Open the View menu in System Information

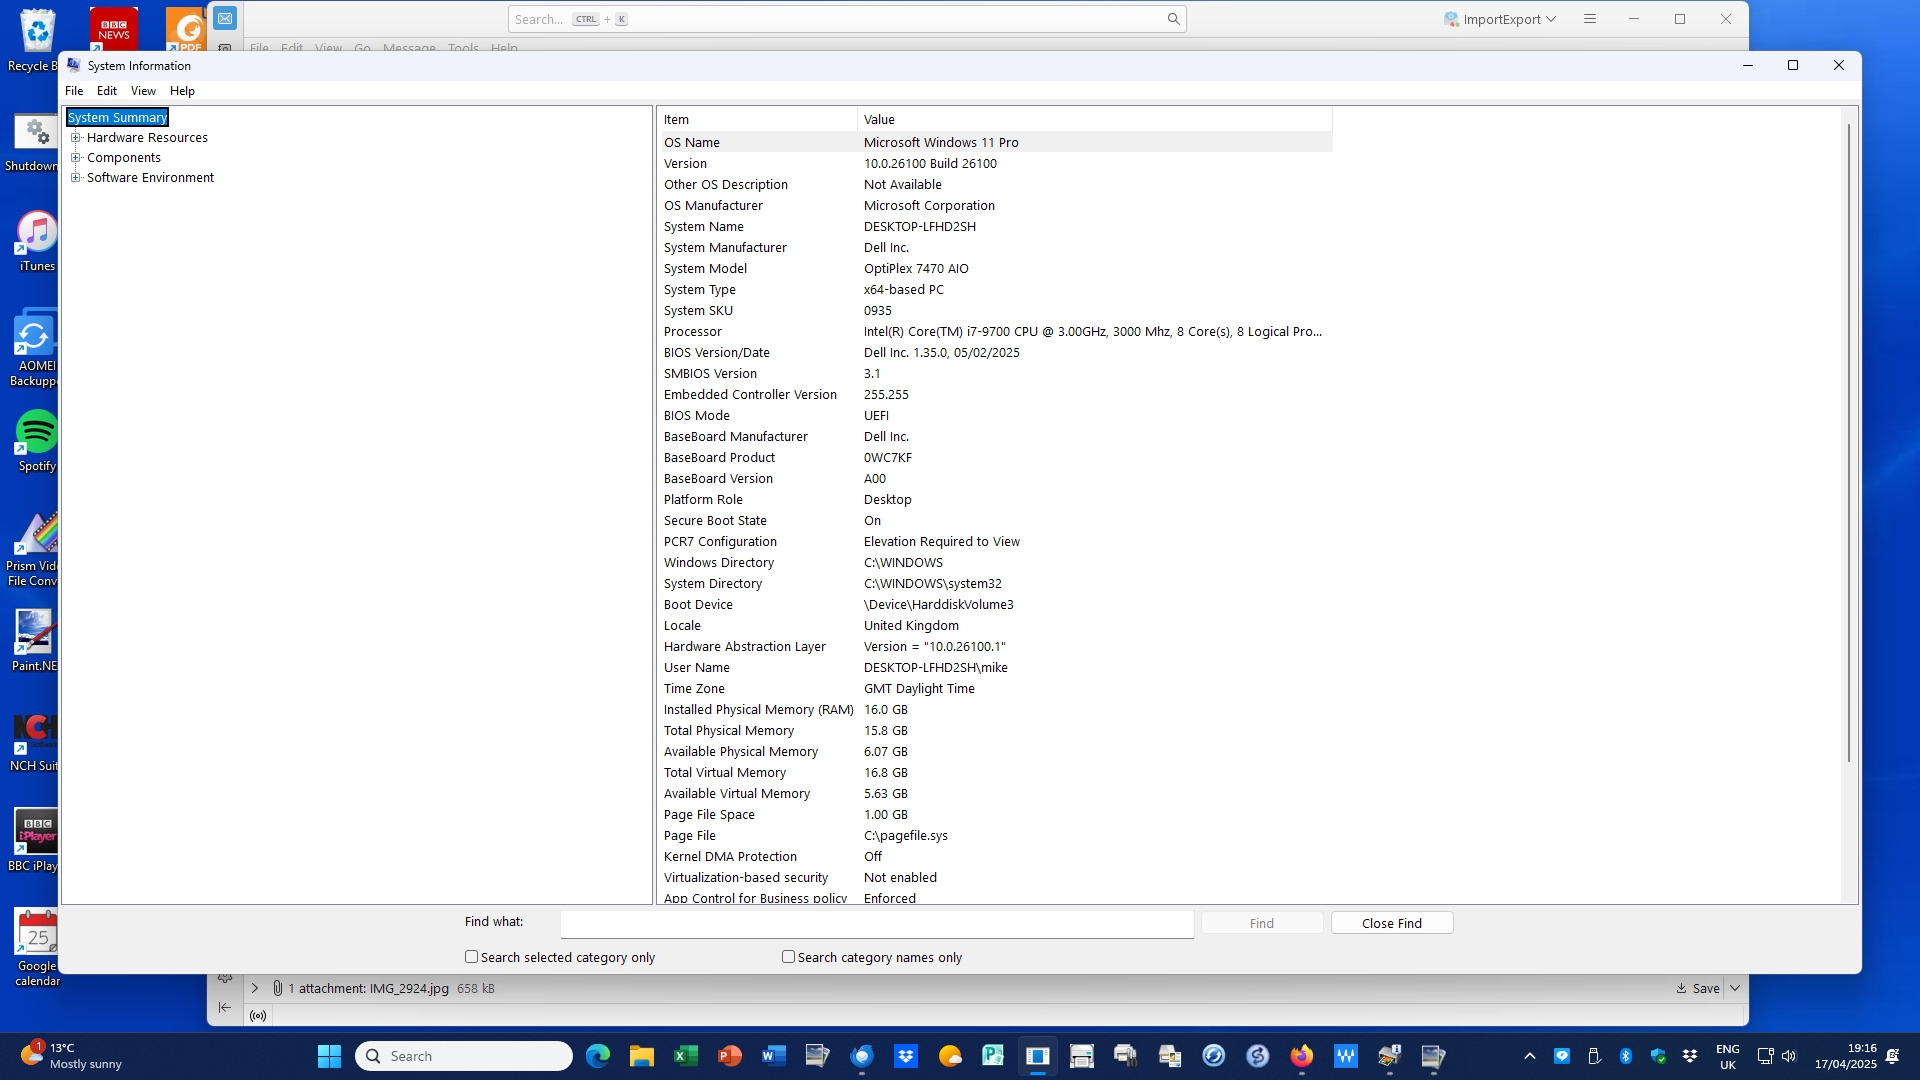tap(143, 90)
